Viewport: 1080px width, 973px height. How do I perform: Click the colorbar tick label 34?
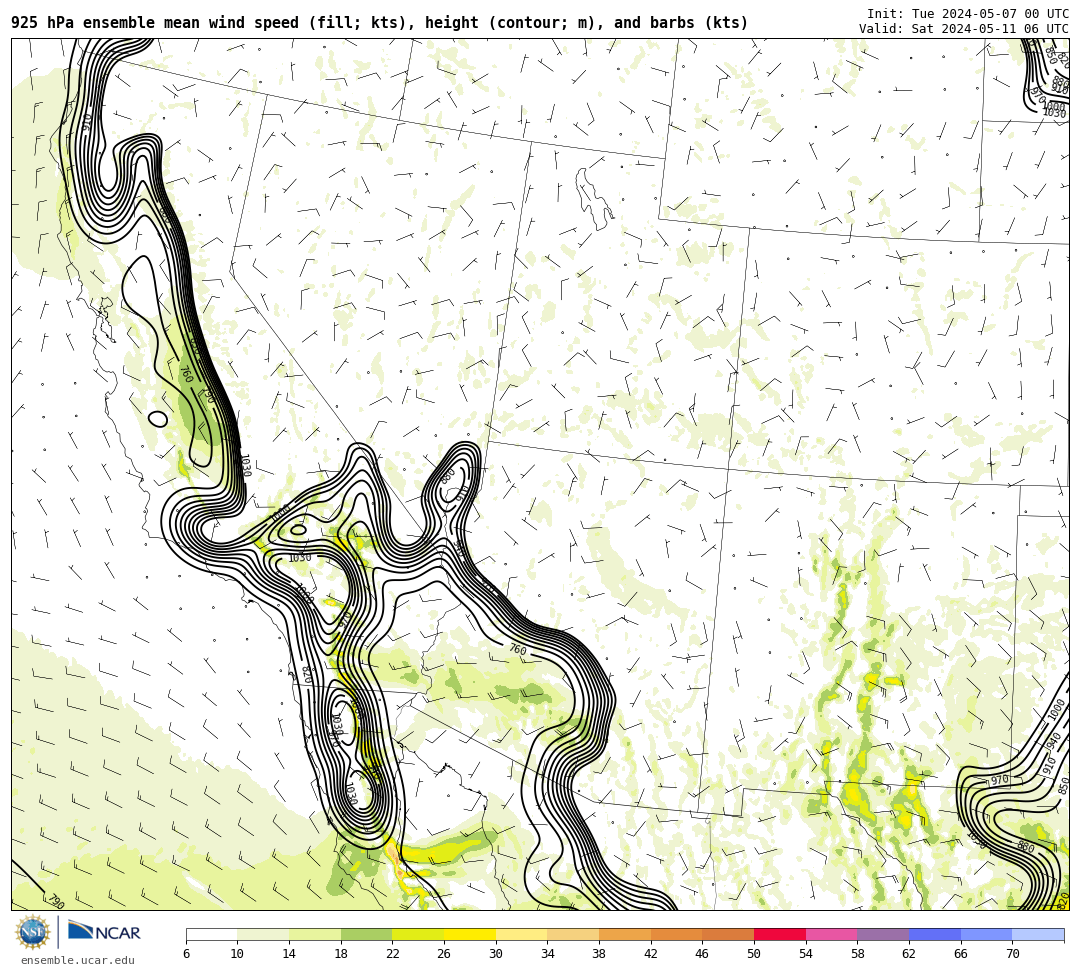click(548, 954)
